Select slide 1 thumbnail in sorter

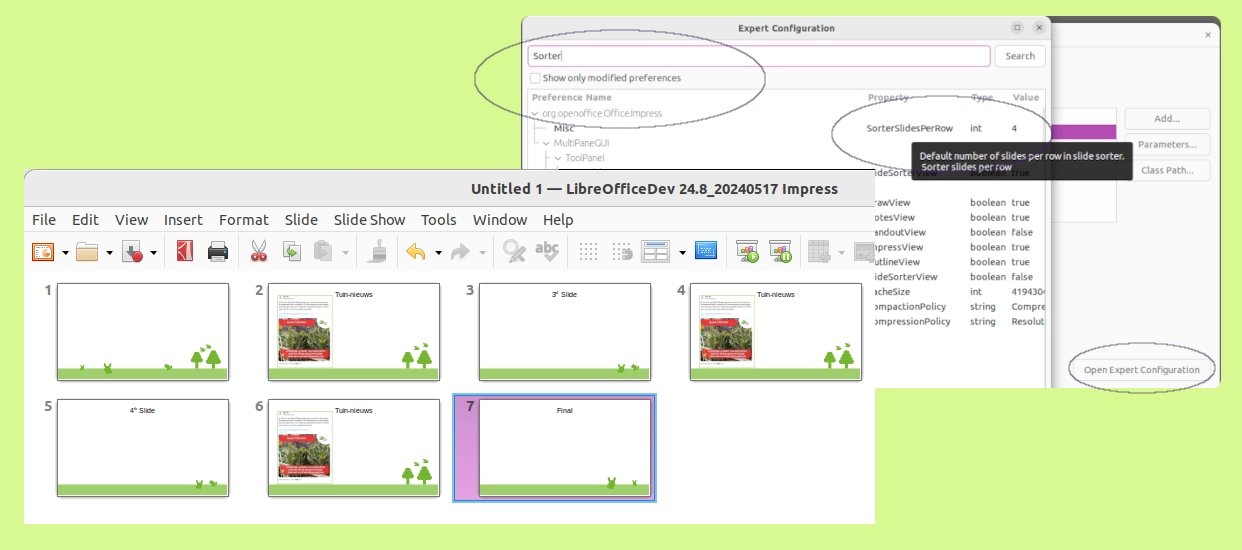pos(143,332)
